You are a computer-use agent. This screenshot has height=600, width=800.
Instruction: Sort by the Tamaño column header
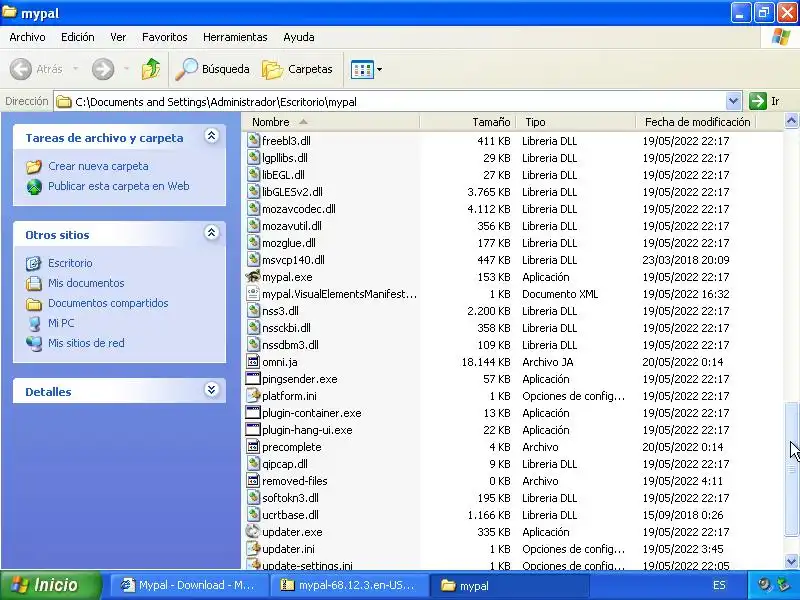point(467,122)
